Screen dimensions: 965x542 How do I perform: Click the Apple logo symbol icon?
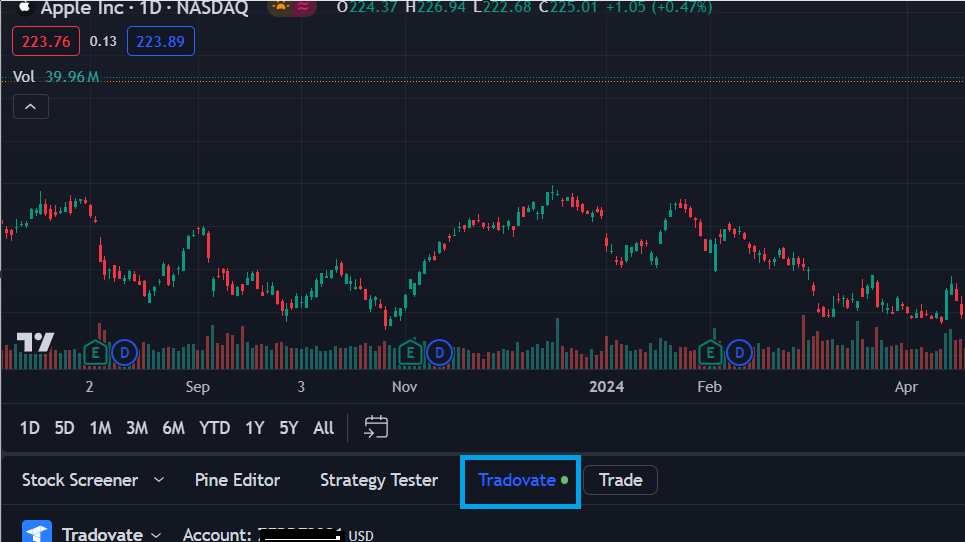(24, 7)
